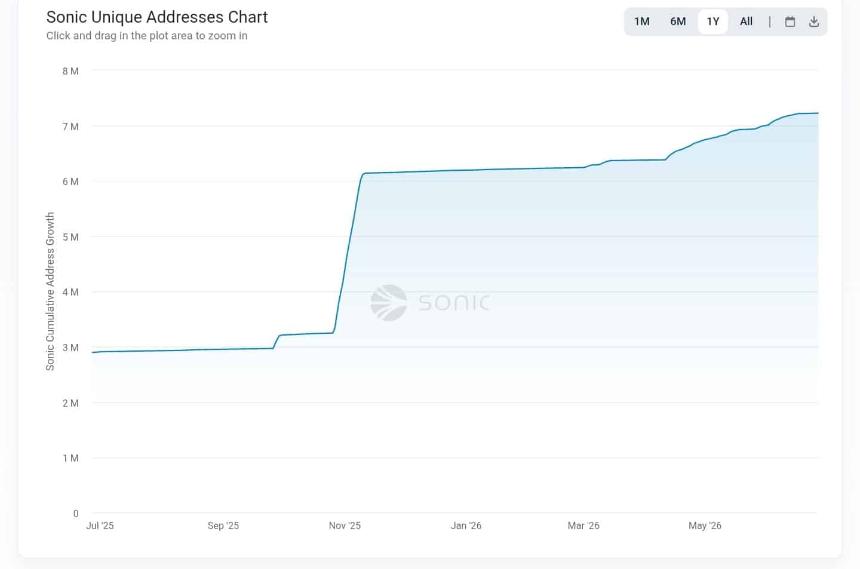Click the 3 M y-axis label
The height and width of the screenshot is (569, 860).
click(70, 347)
